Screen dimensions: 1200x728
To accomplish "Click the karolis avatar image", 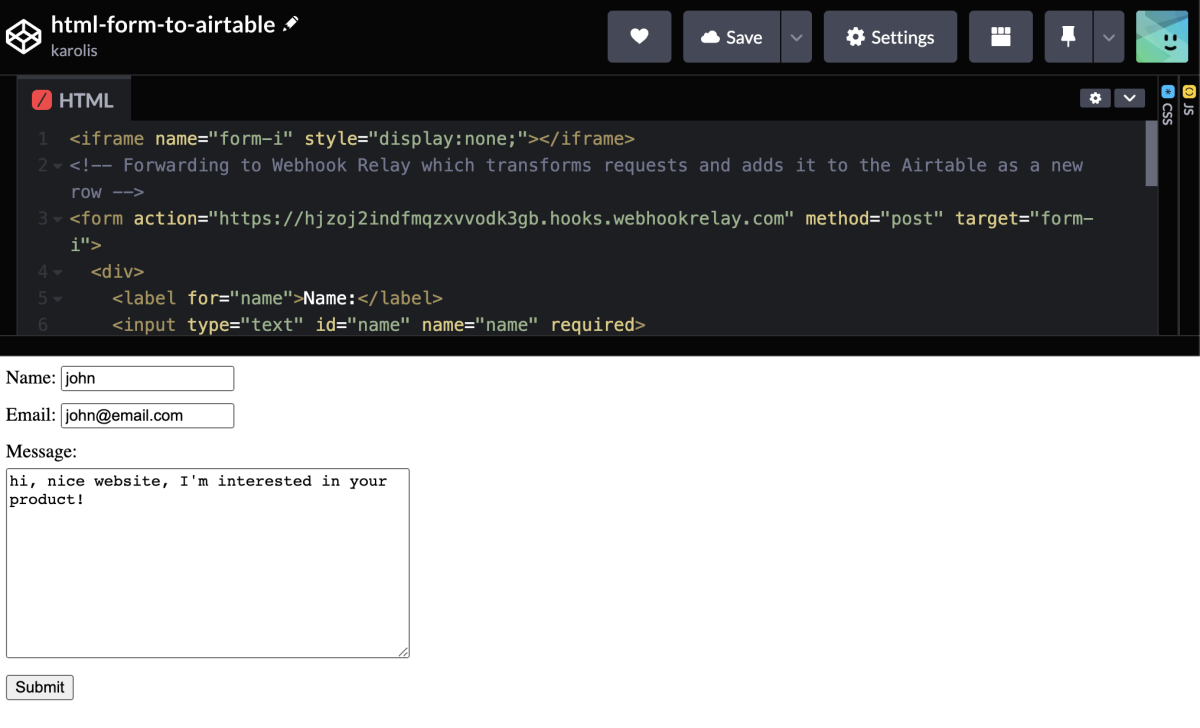I will (1161, 36).
